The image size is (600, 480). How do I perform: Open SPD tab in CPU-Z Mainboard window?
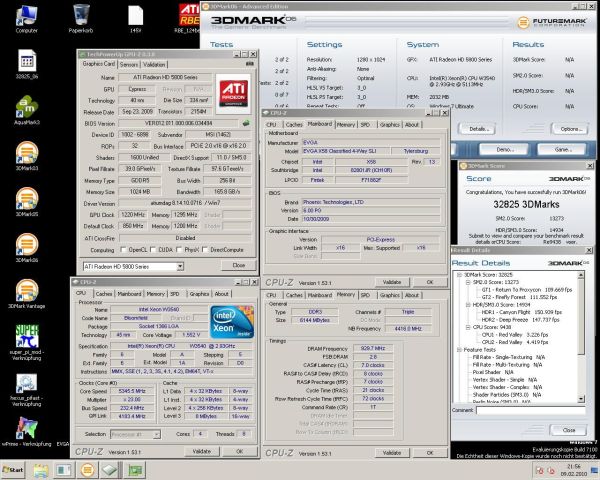(365, 125)
